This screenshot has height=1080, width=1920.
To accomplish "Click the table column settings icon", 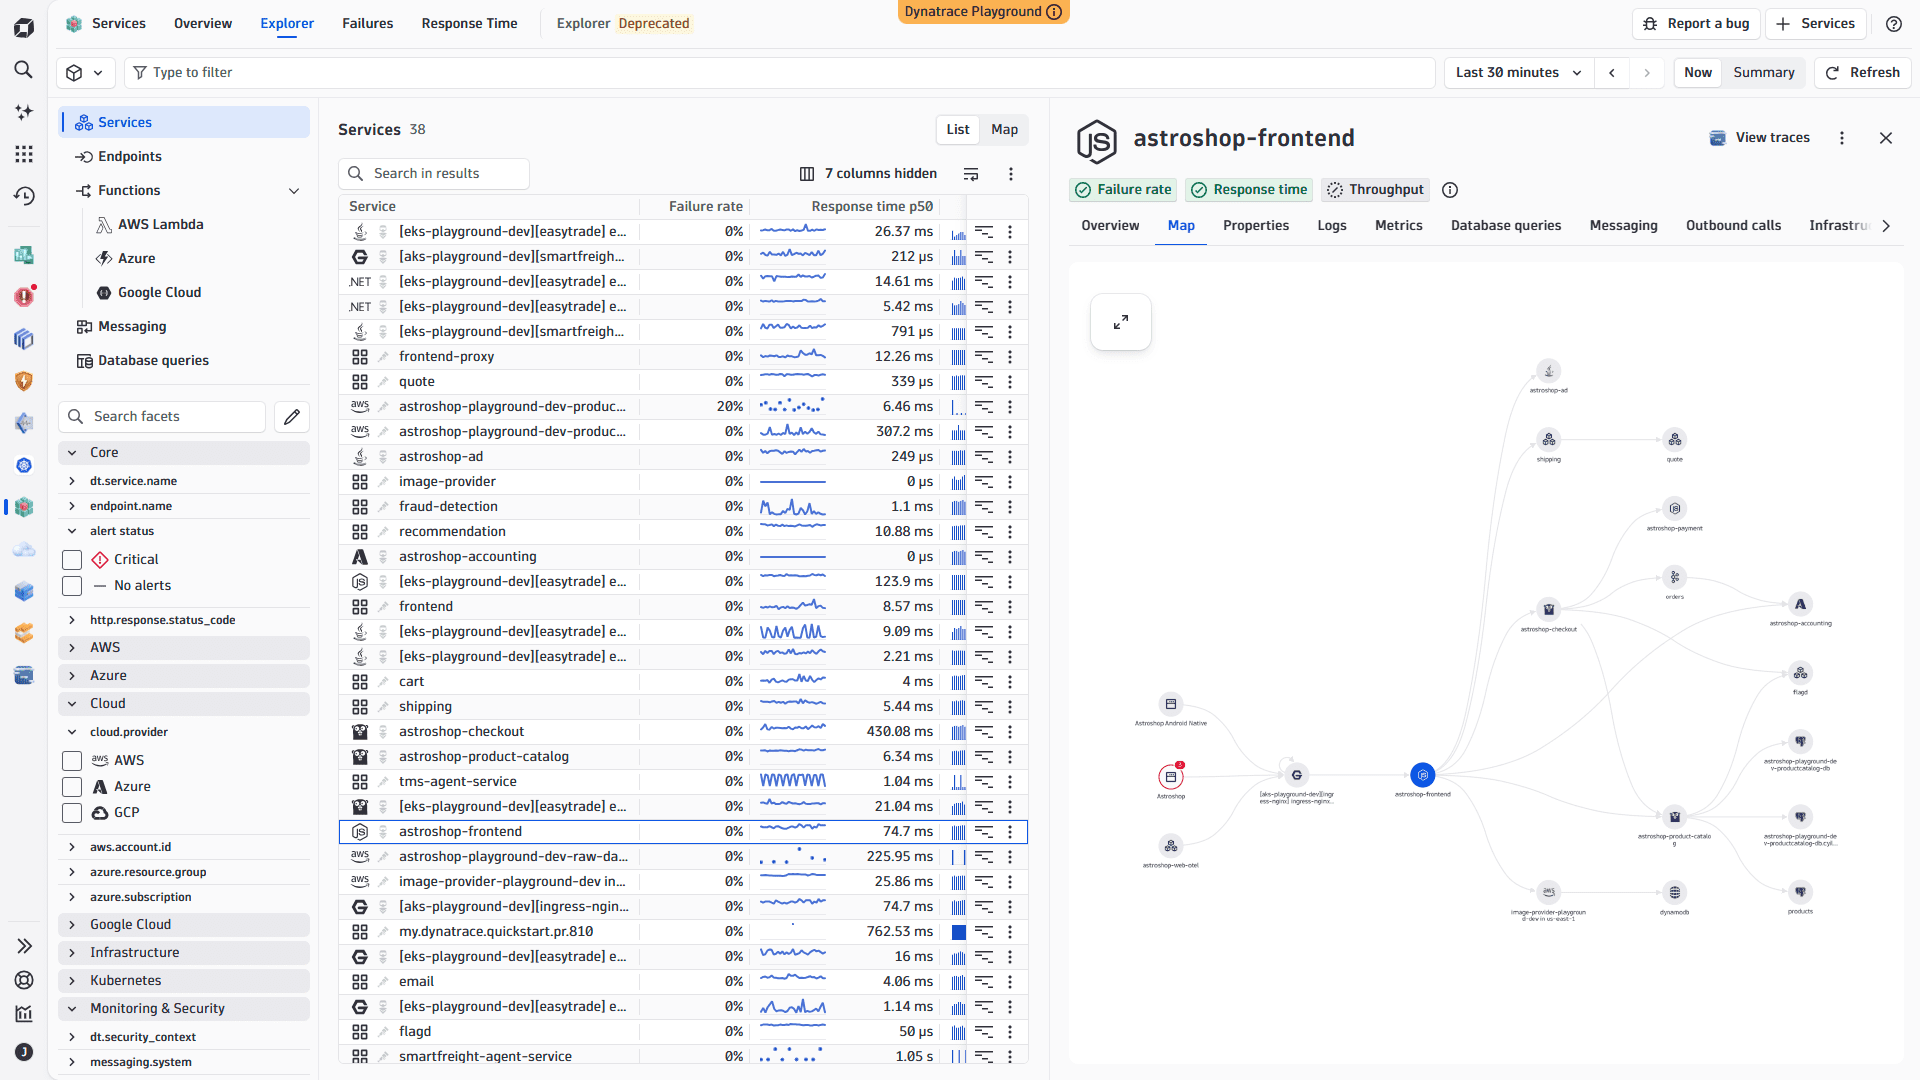I will [971, 174].
